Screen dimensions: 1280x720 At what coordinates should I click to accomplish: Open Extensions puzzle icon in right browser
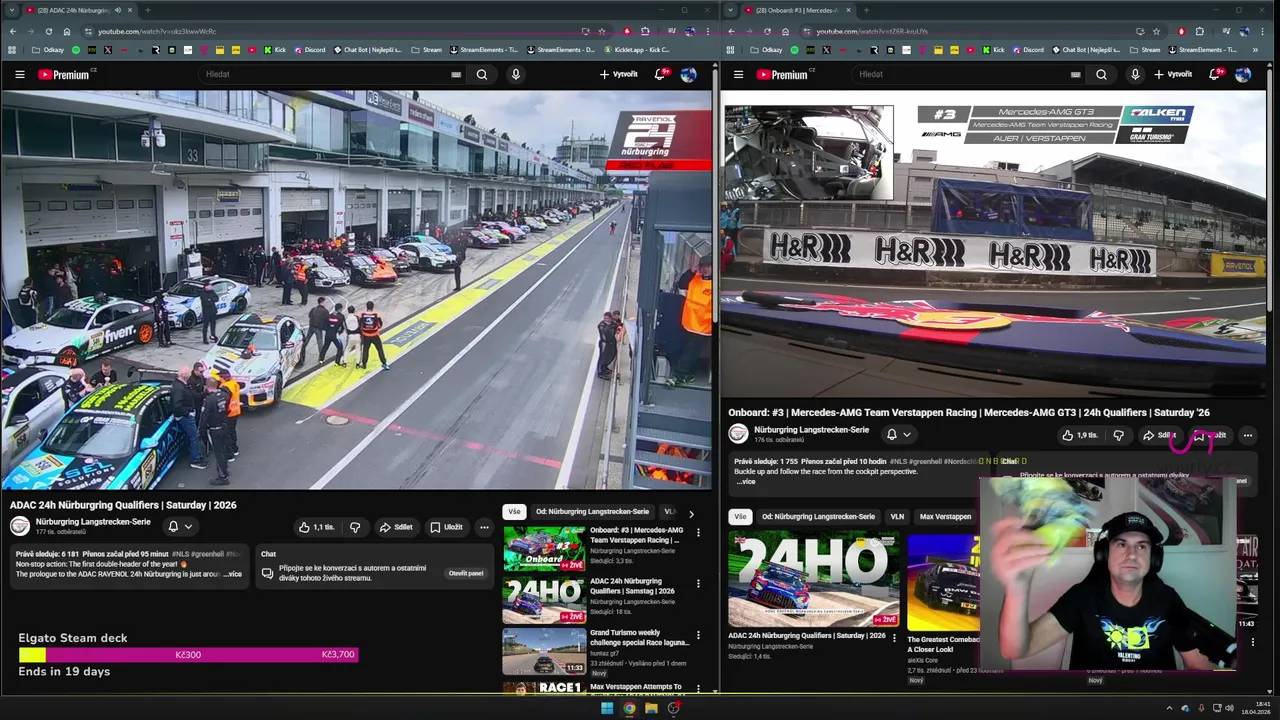pos(1200,31)
